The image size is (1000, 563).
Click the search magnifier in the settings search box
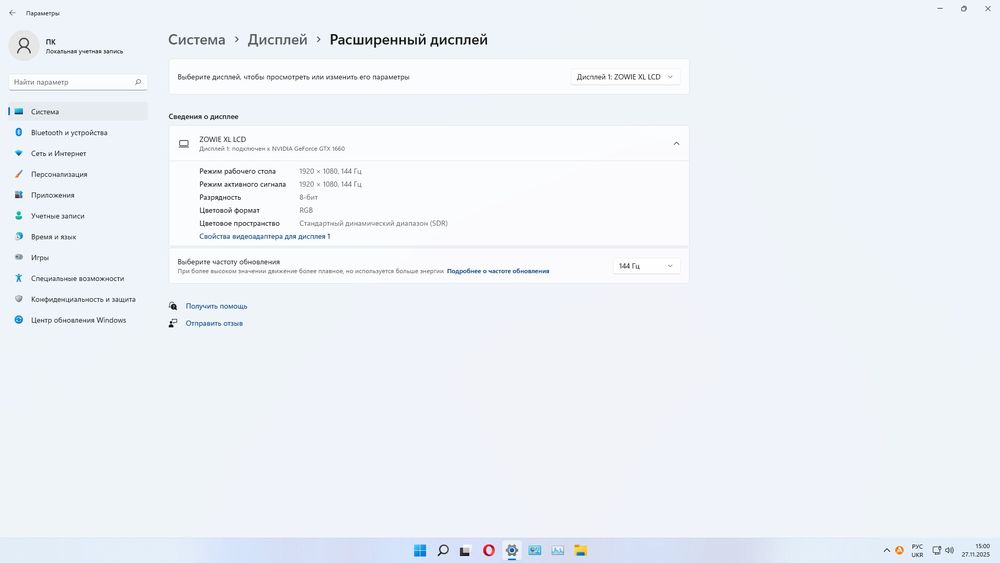(138, 82)
